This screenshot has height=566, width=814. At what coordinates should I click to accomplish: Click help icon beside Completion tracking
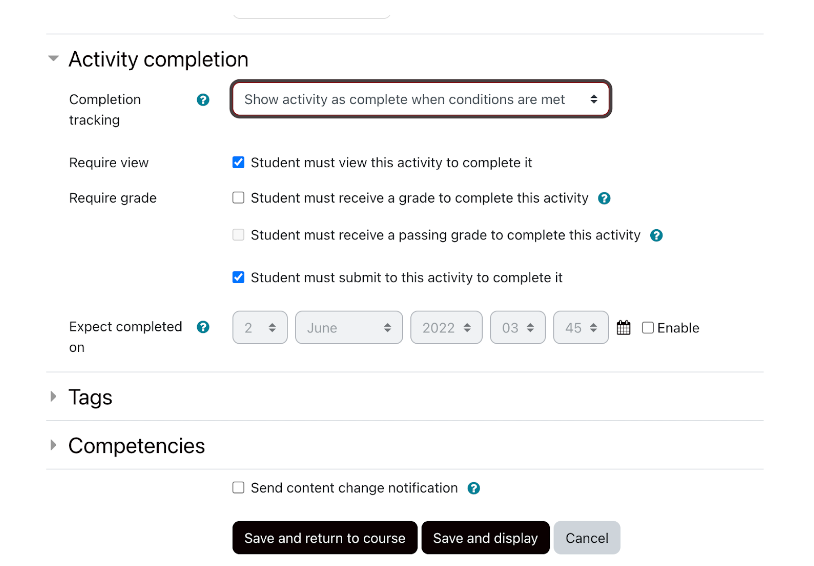click(203, 100)
